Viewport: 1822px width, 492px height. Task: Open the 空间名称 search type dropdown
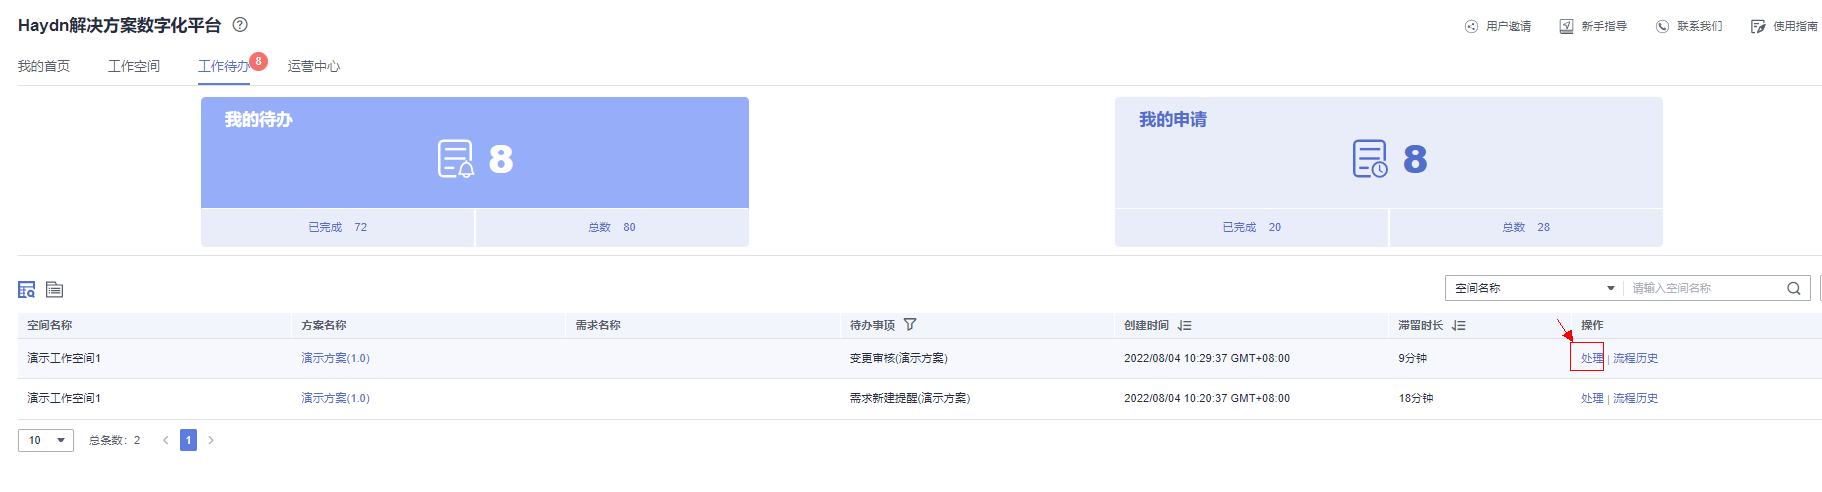click(1534, 288)
